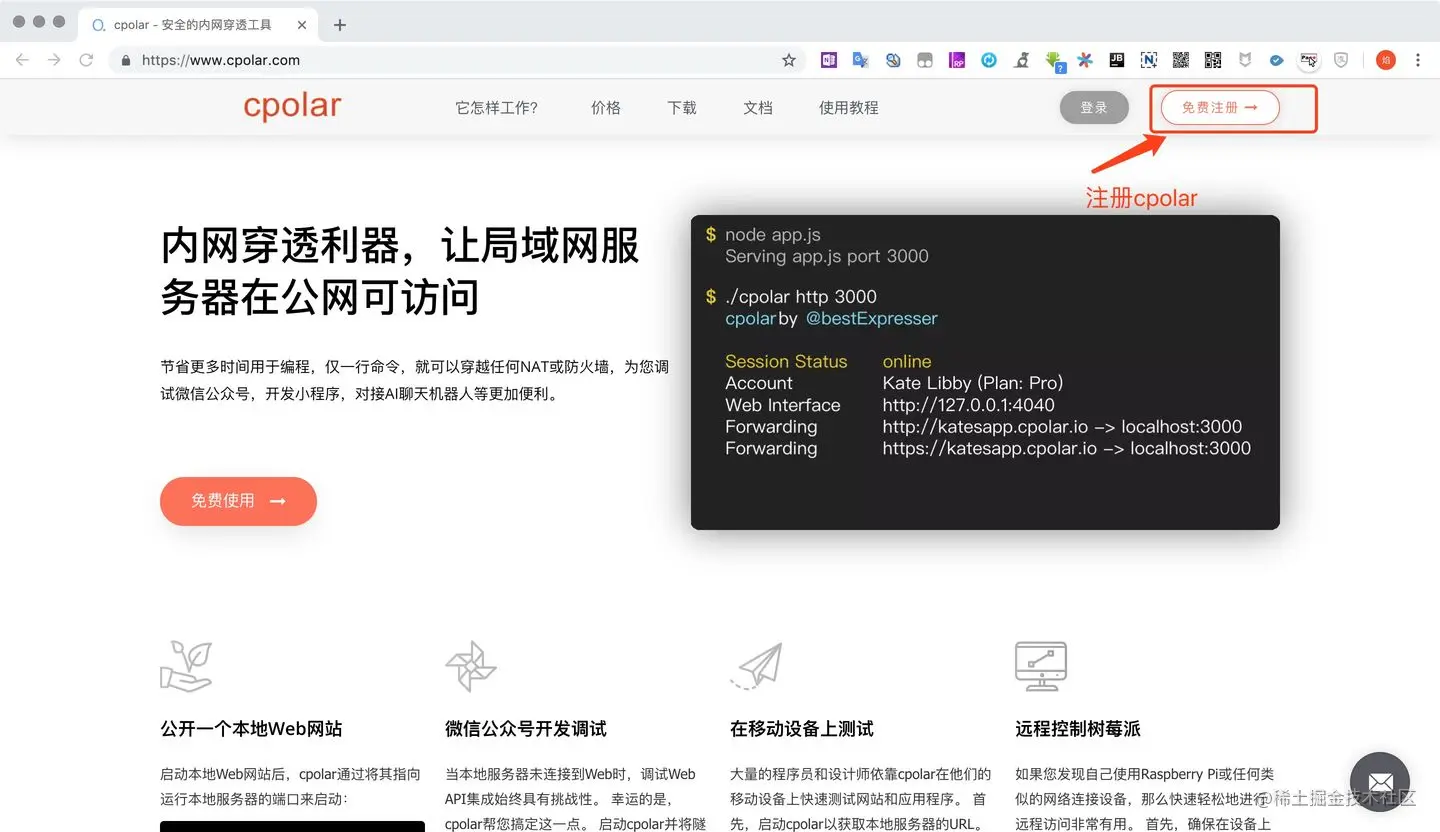This screenshot has width=1440, height=832.
Task: Click the 登录 login button
Action: coord(1094,108)
